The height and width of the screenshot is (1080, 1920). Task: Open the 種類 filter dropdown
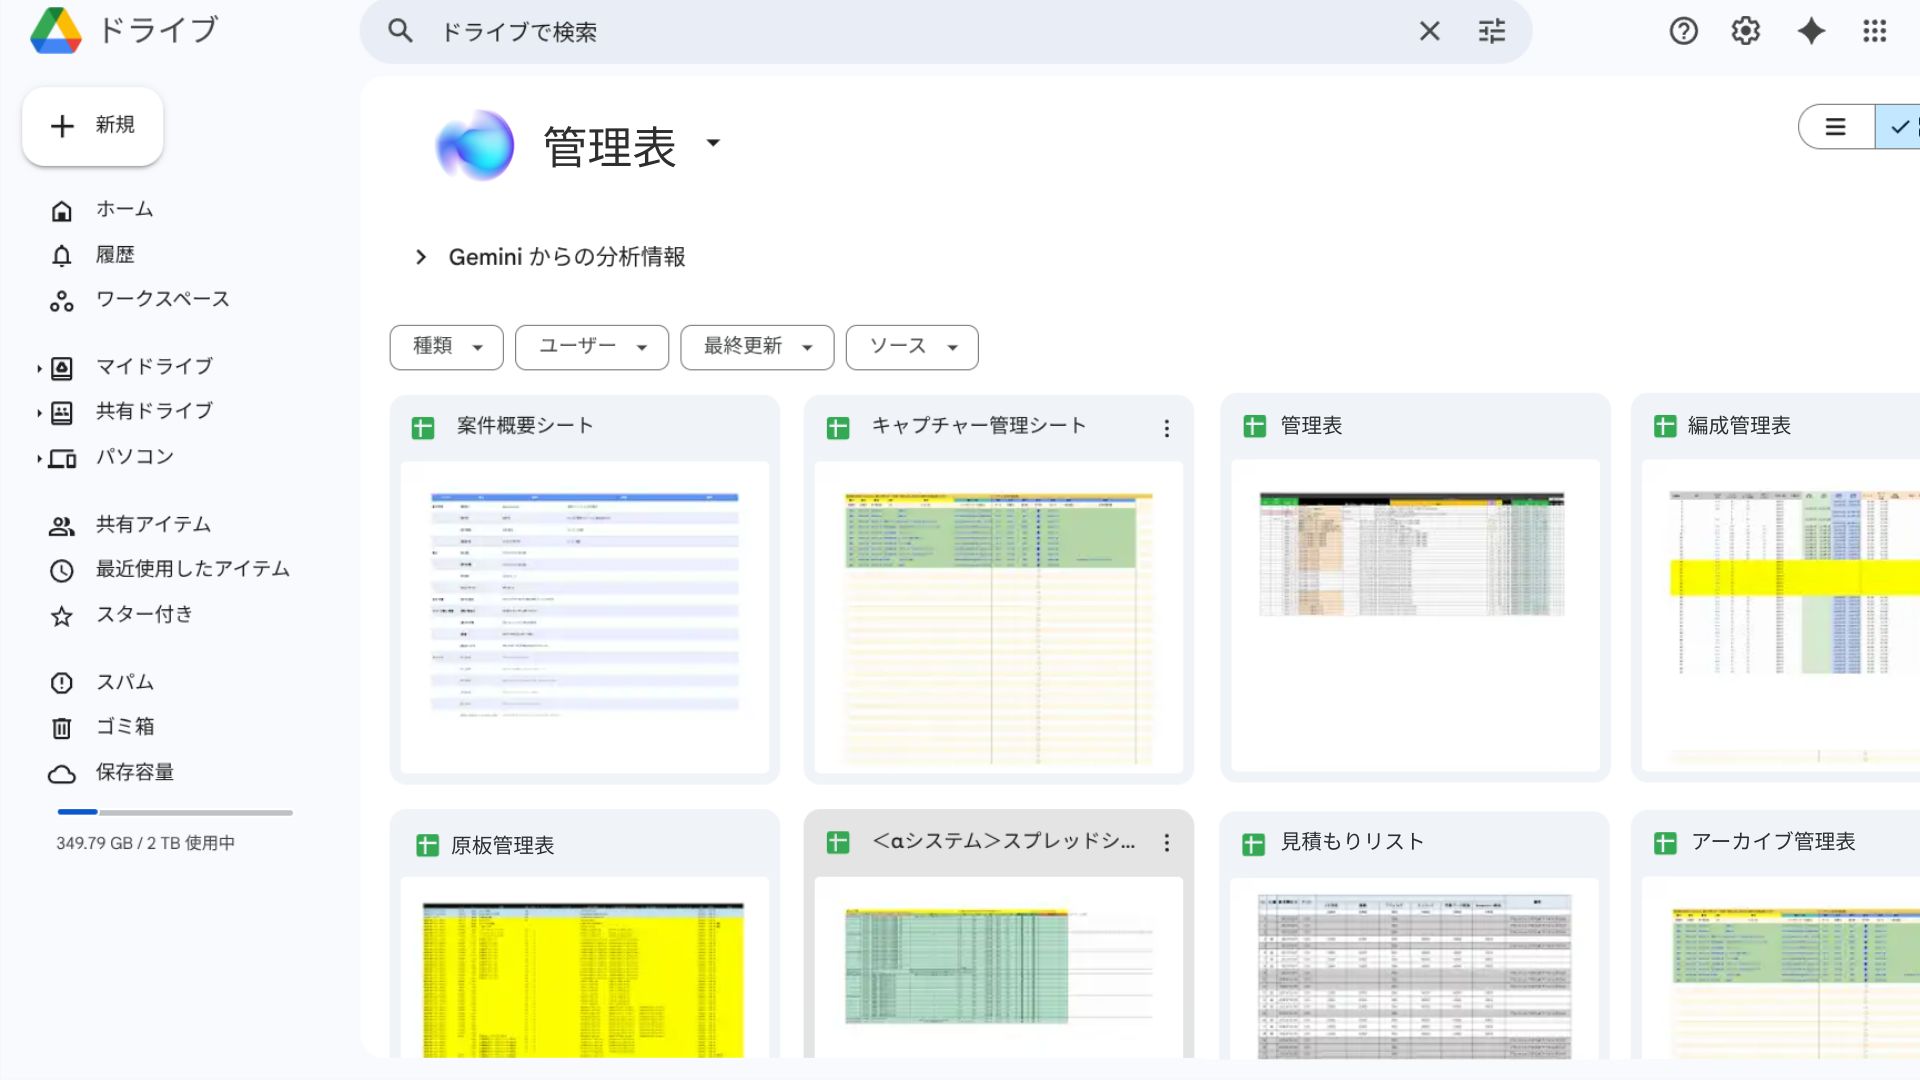coord(446,347)
